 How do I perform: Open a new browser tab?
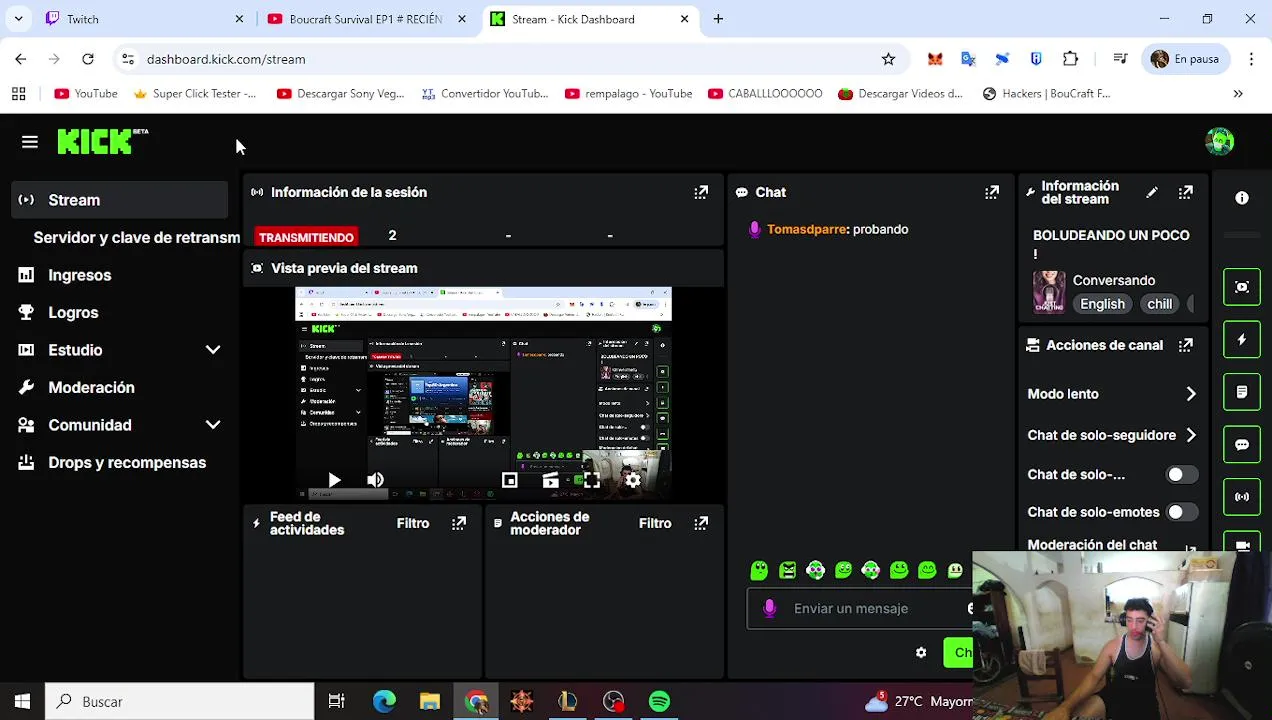(718, 19)
